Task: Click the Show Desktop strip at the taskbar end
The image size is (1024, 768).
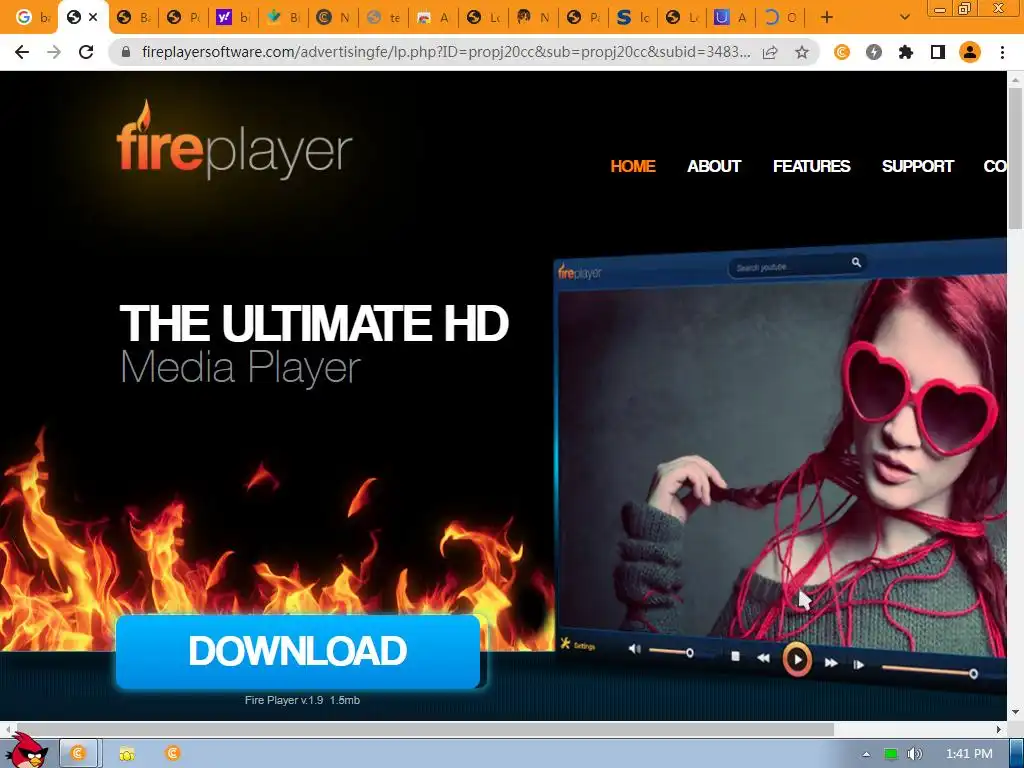Action: click(x=1016, y=754)
